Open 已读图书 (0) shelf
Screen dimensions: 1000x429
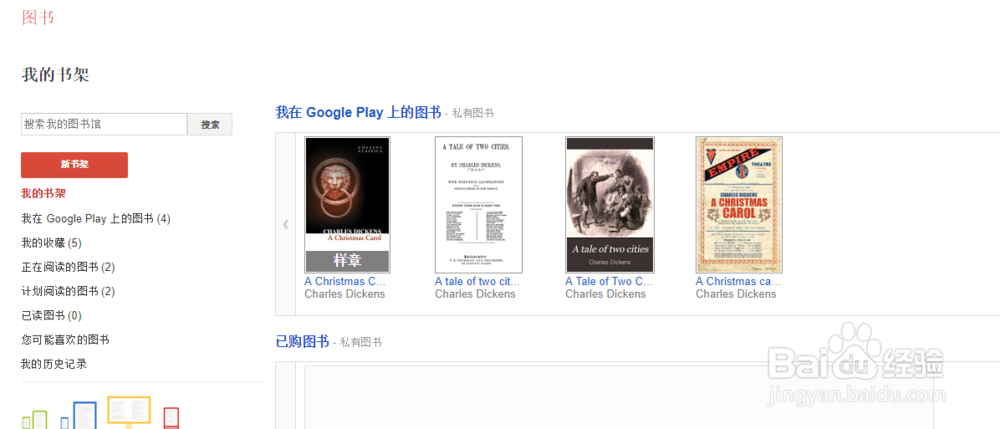(x=51, y=316)
